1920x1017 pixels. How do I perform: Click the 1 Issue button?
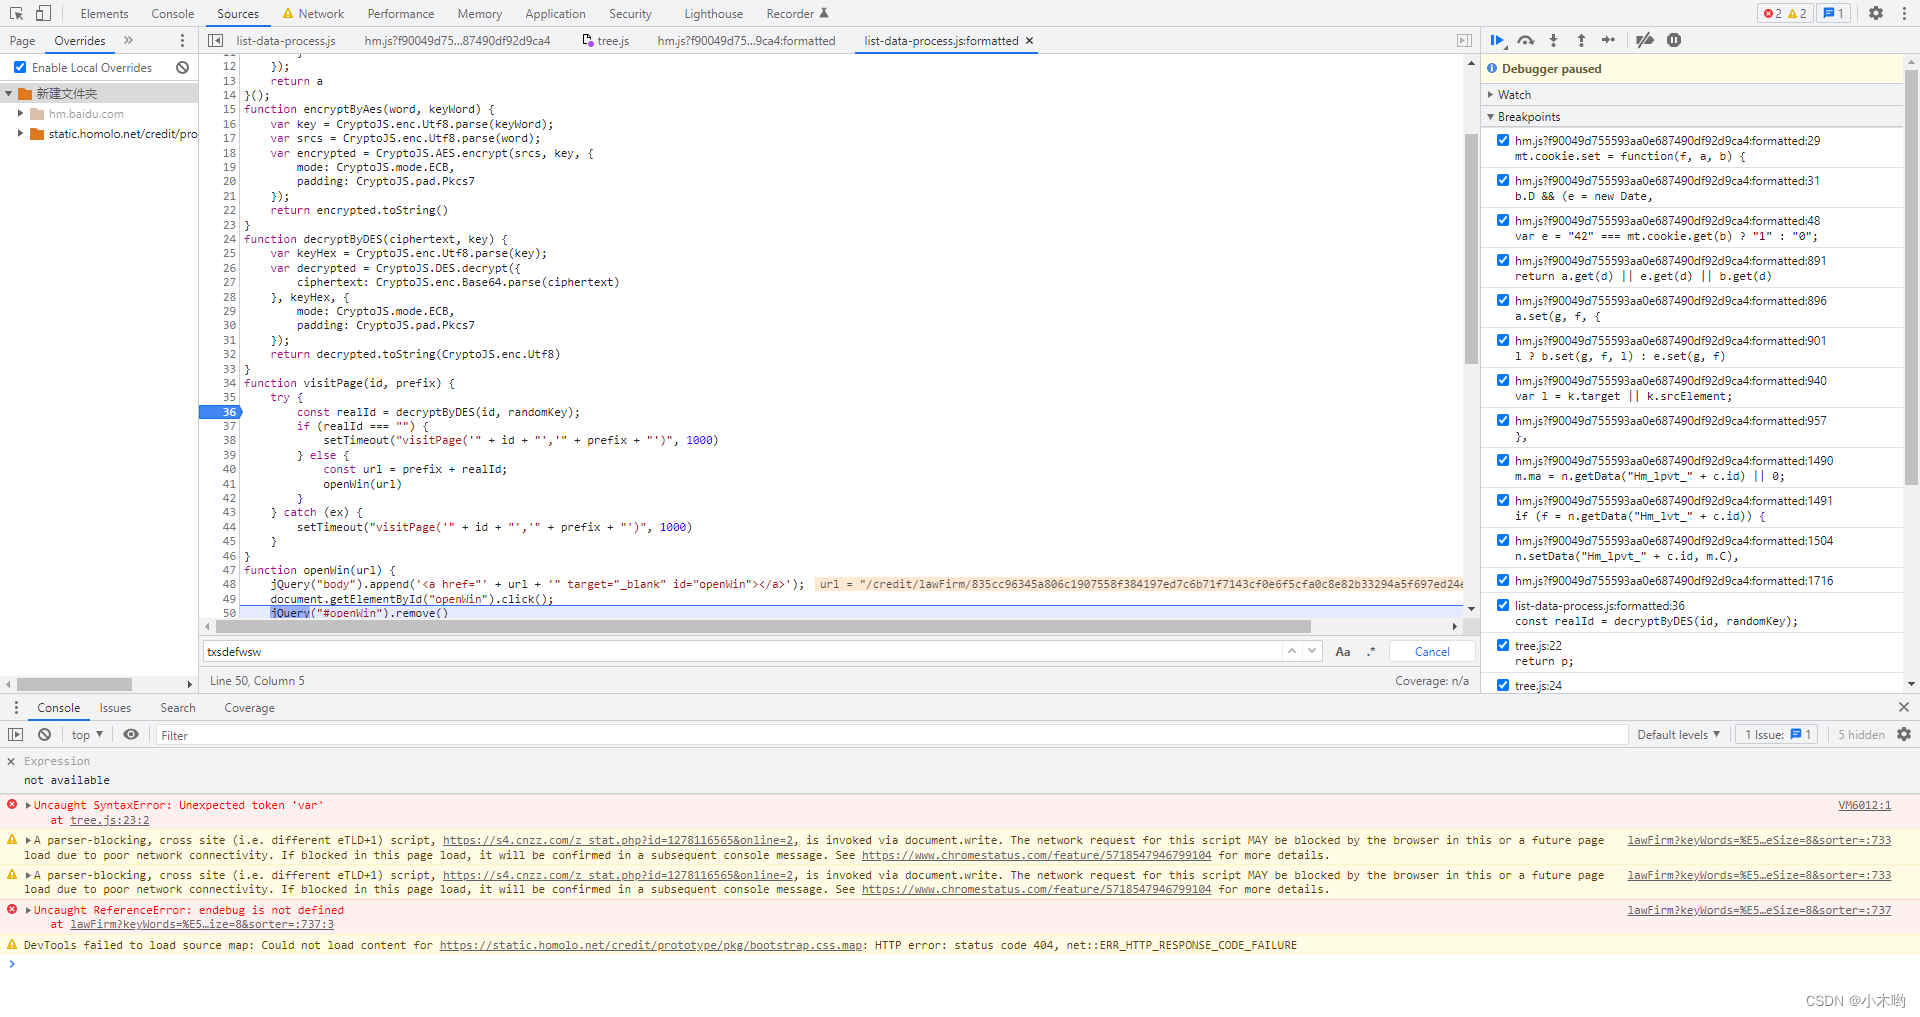pyautogui.click(x=1778, y=734)
